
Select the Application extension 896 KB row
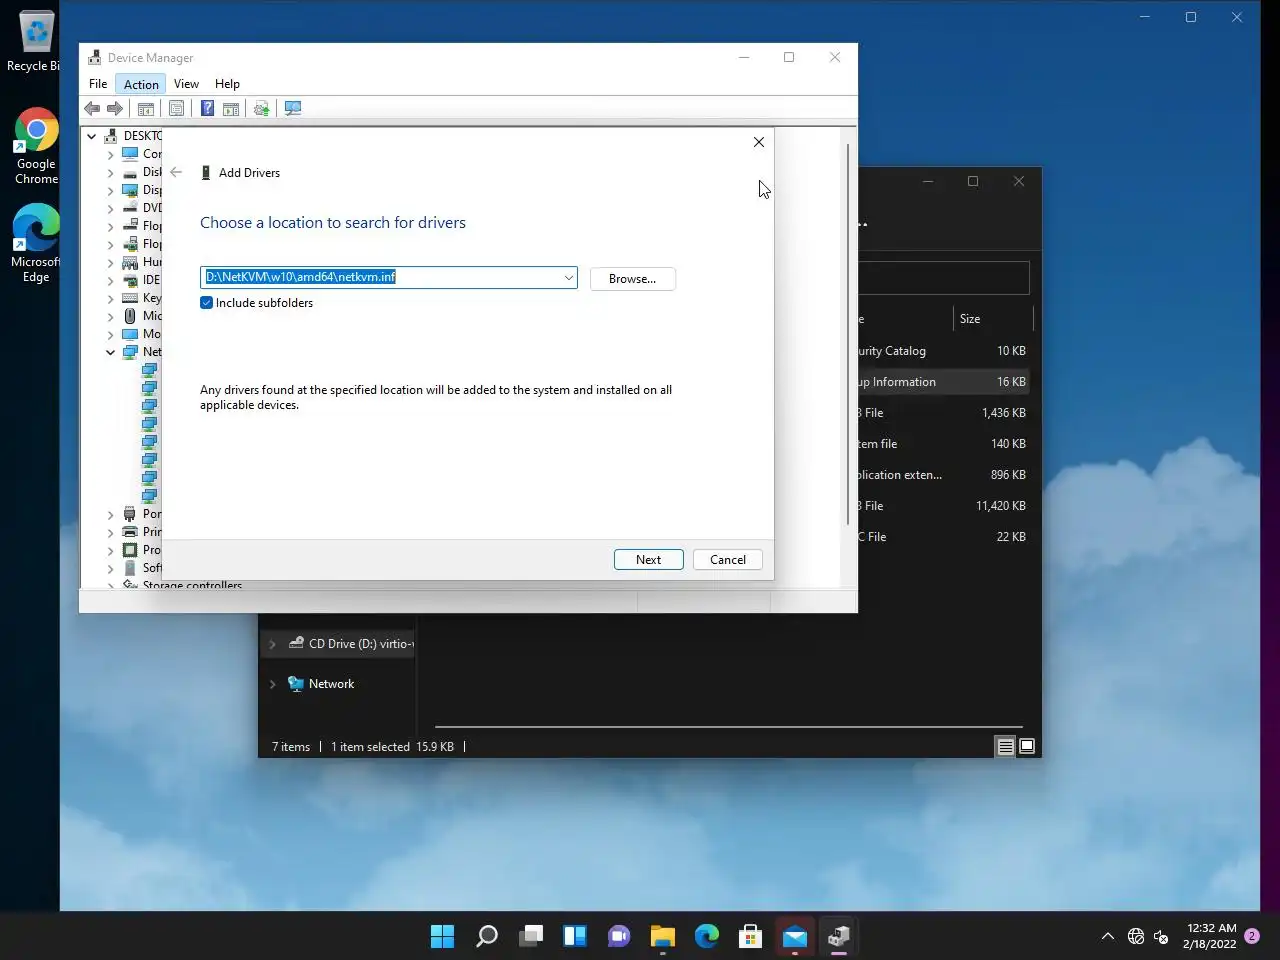[x=945, y=475]
